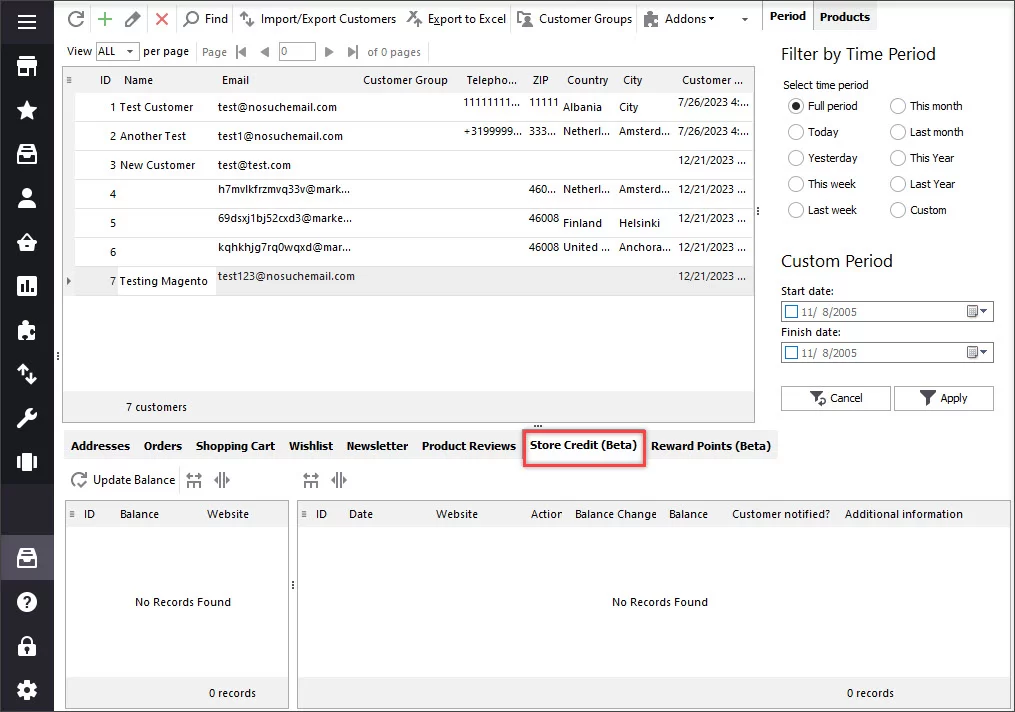The width and height of the screenshot is (1015, 712).
Task: Open the Orders tab
Action: coord(162,446)
